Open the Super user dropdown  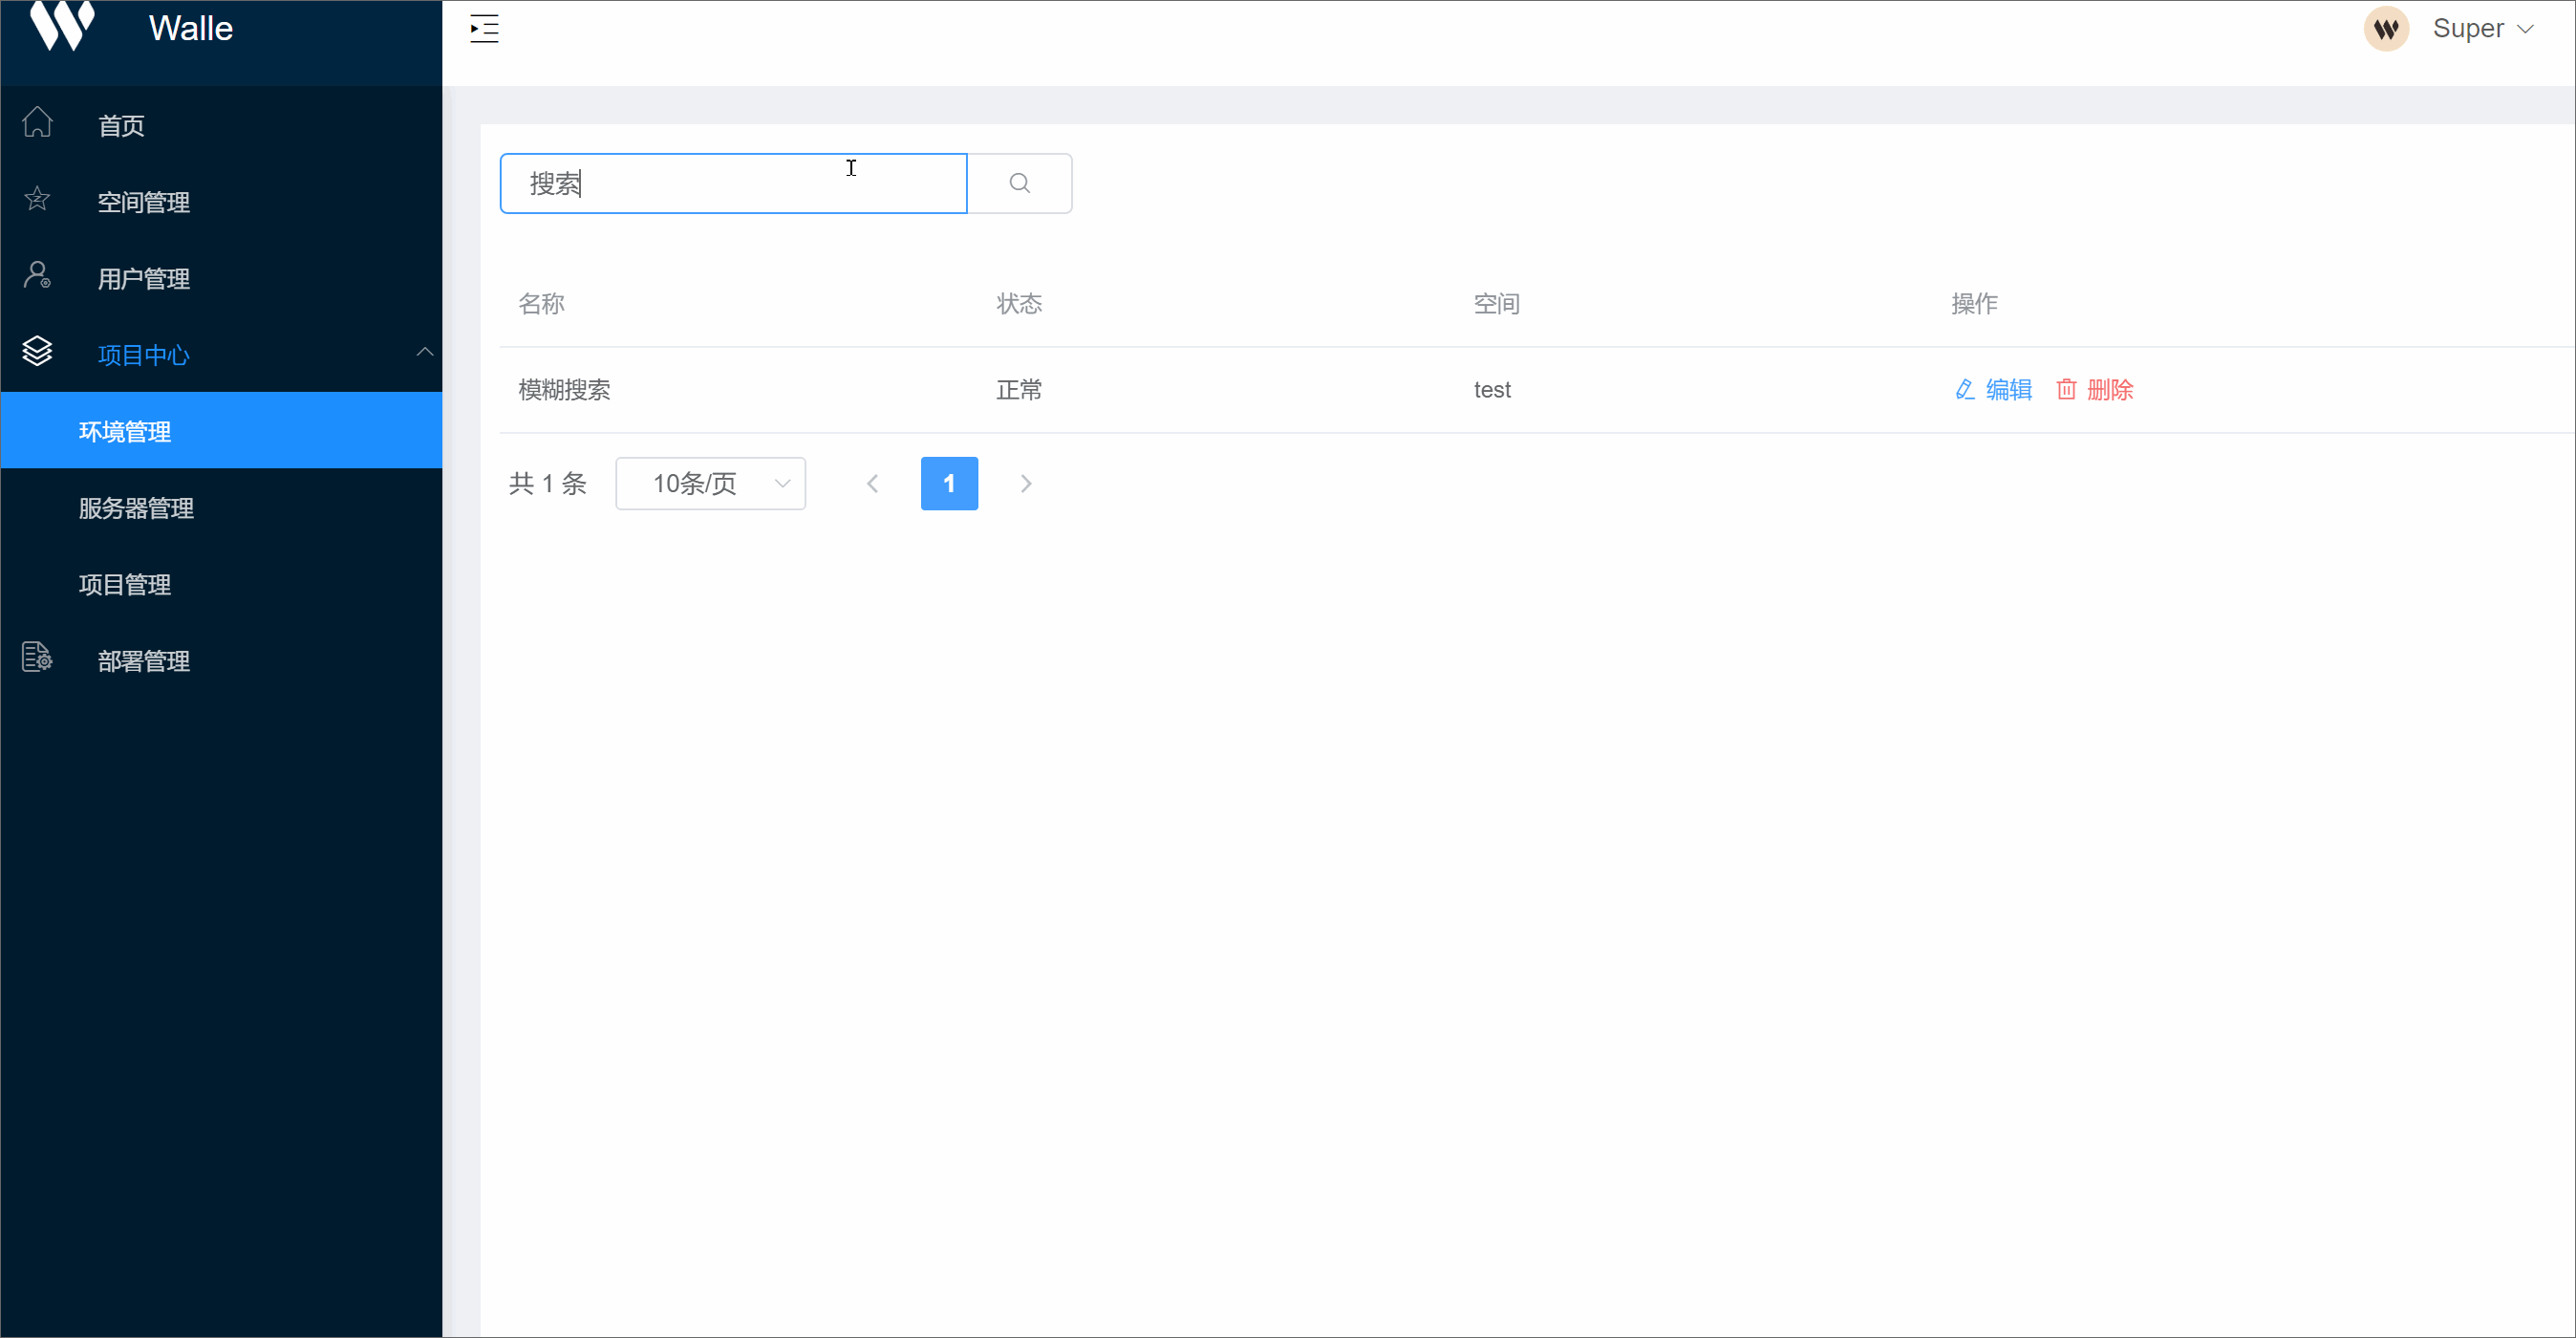point(2482,29)
